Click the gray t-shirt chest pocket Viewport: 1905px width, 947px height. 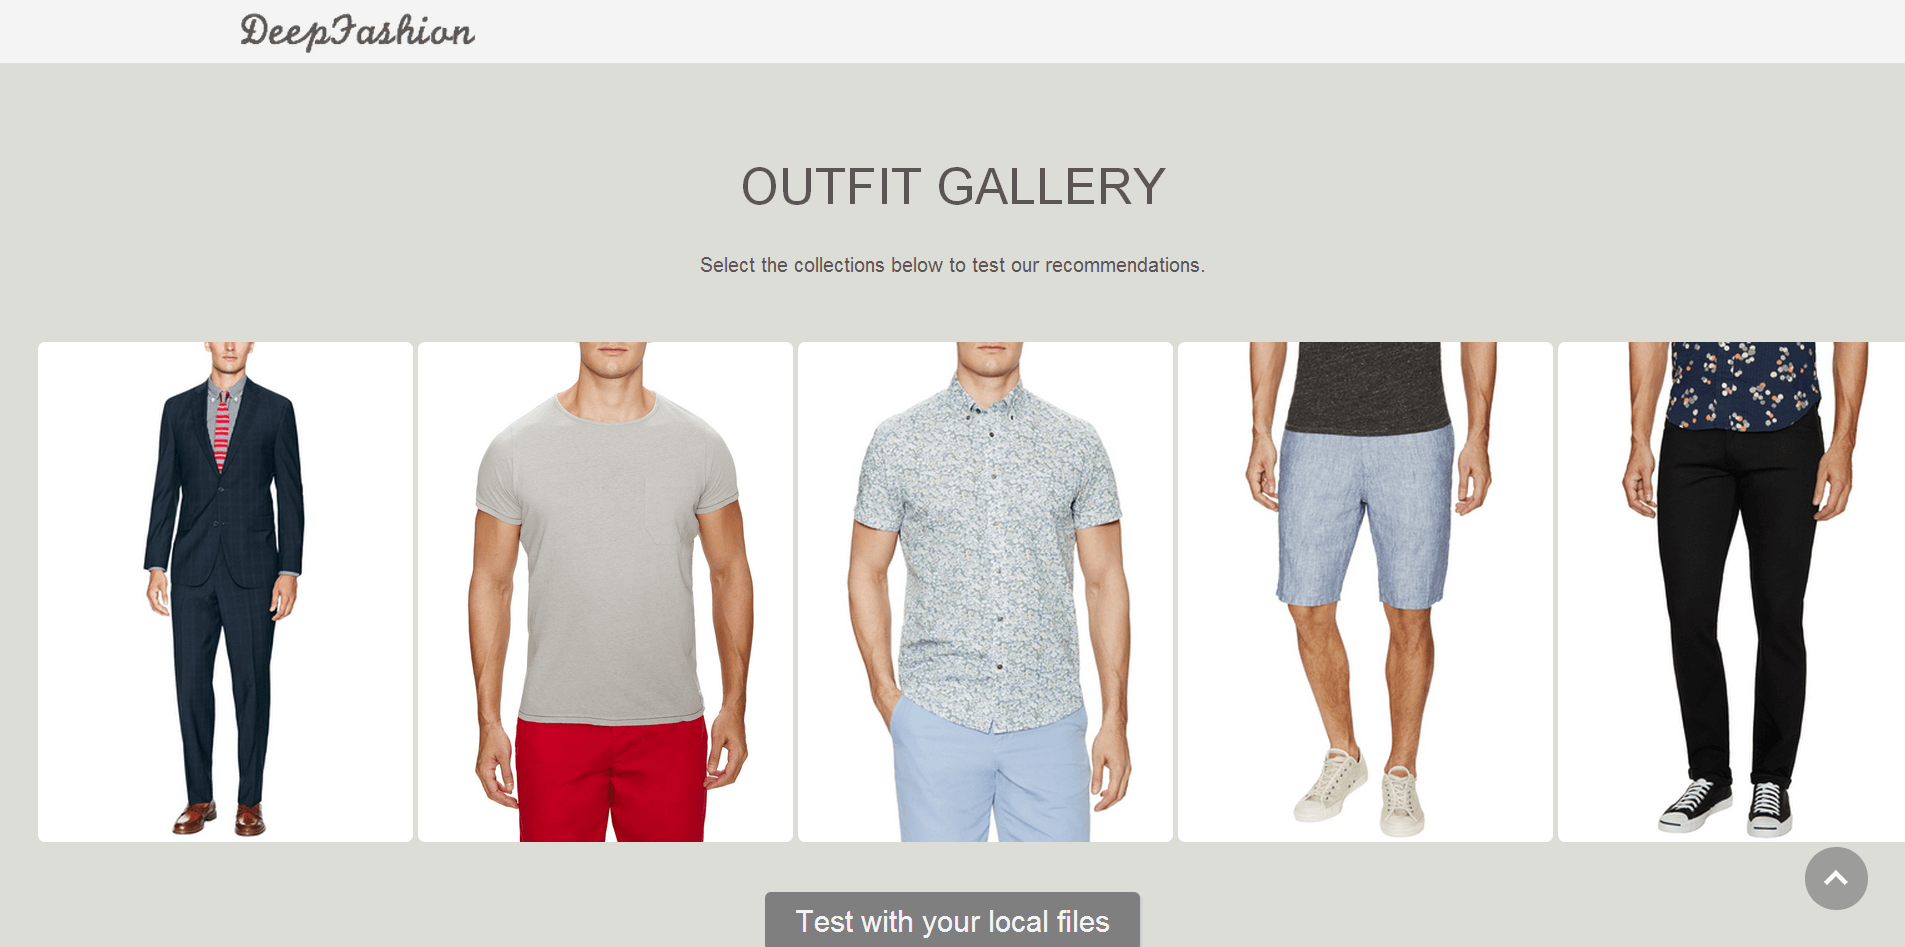coord(665,510)
